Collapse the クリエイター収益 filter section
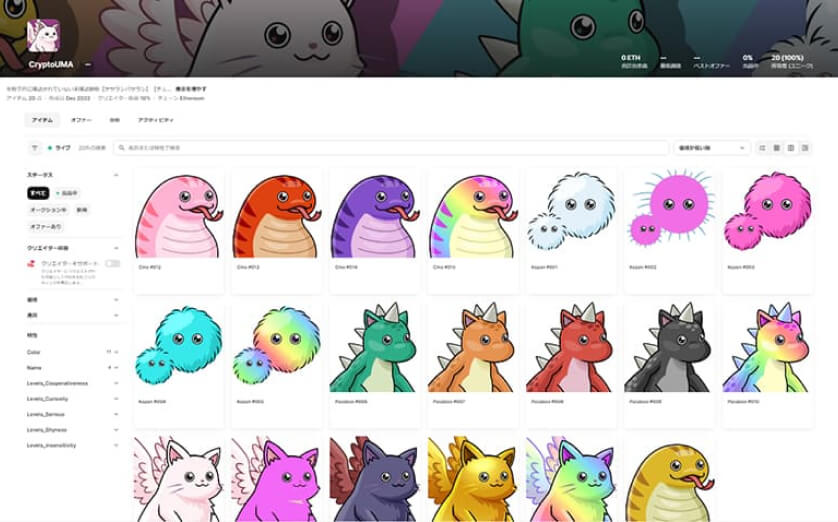Image resolution: width=838 pixels, height=522 pixels. pos(73,248)
